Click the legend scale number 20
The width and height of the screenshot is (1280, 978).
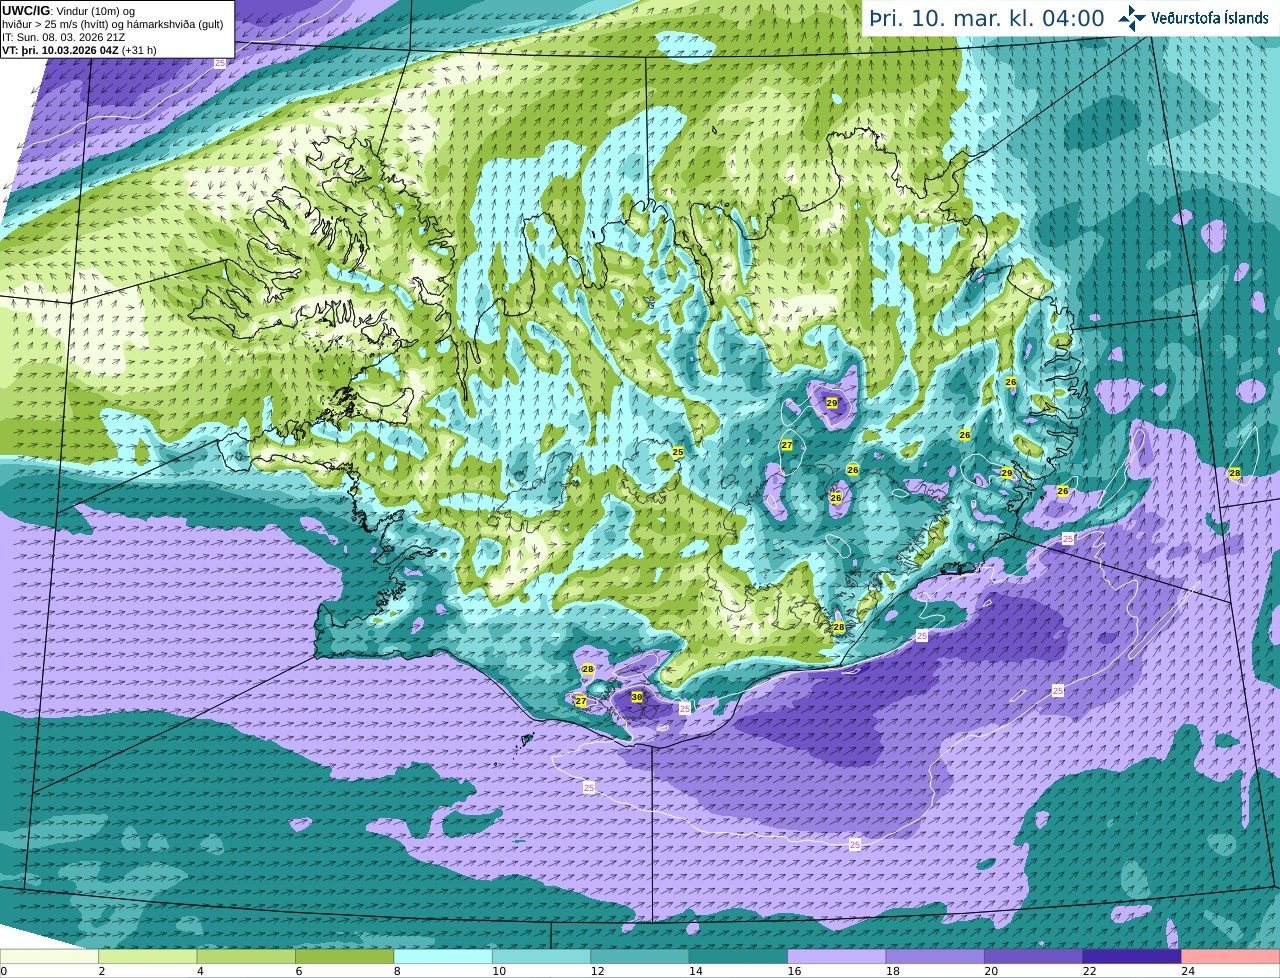(x=991, y=971)
